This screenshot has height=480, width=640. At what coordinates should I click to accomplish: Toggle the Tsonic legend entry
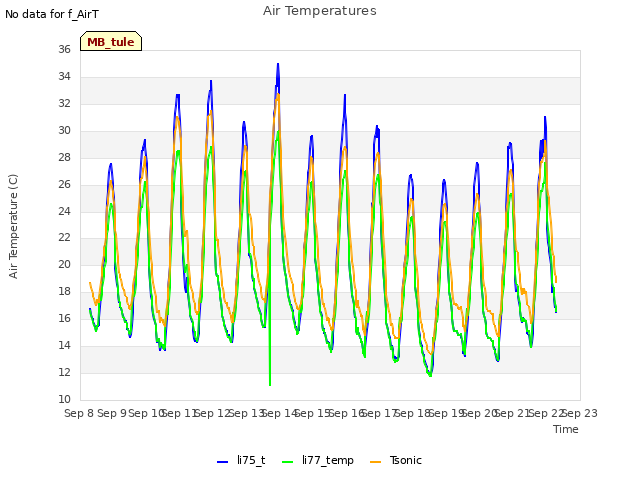click(396, 460)
